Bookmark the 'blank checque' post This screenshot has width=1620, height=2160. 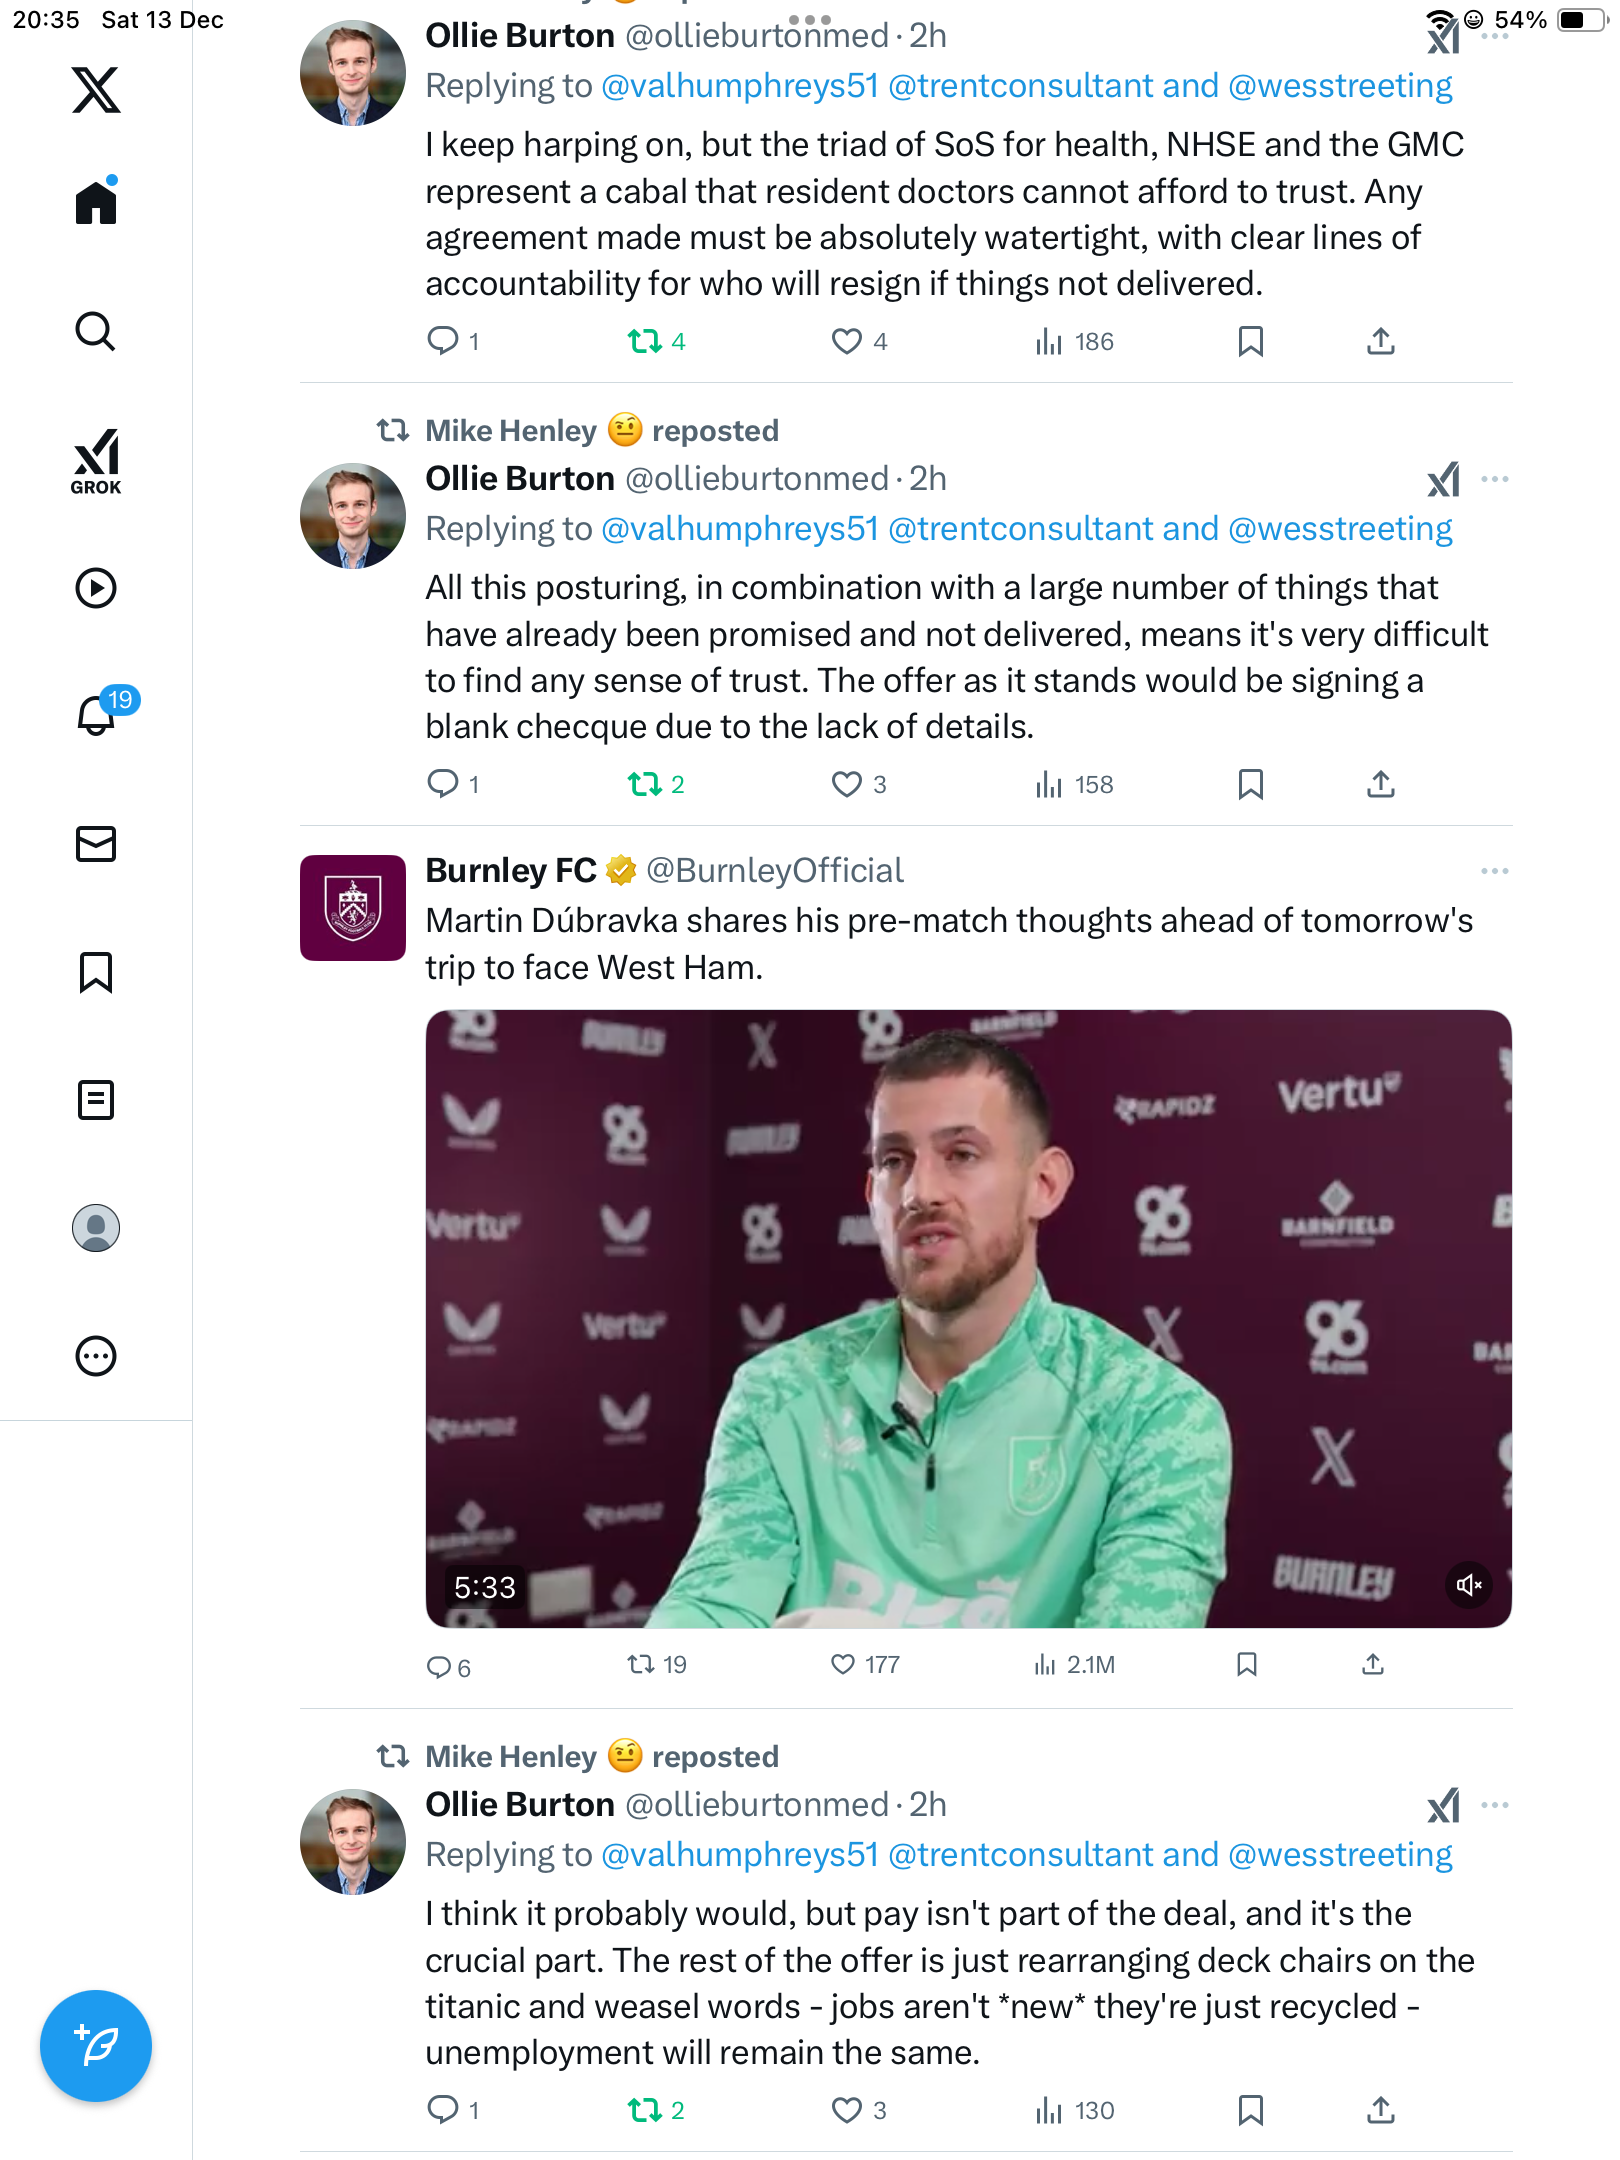pyautogui.click(x=1250, y=785)
